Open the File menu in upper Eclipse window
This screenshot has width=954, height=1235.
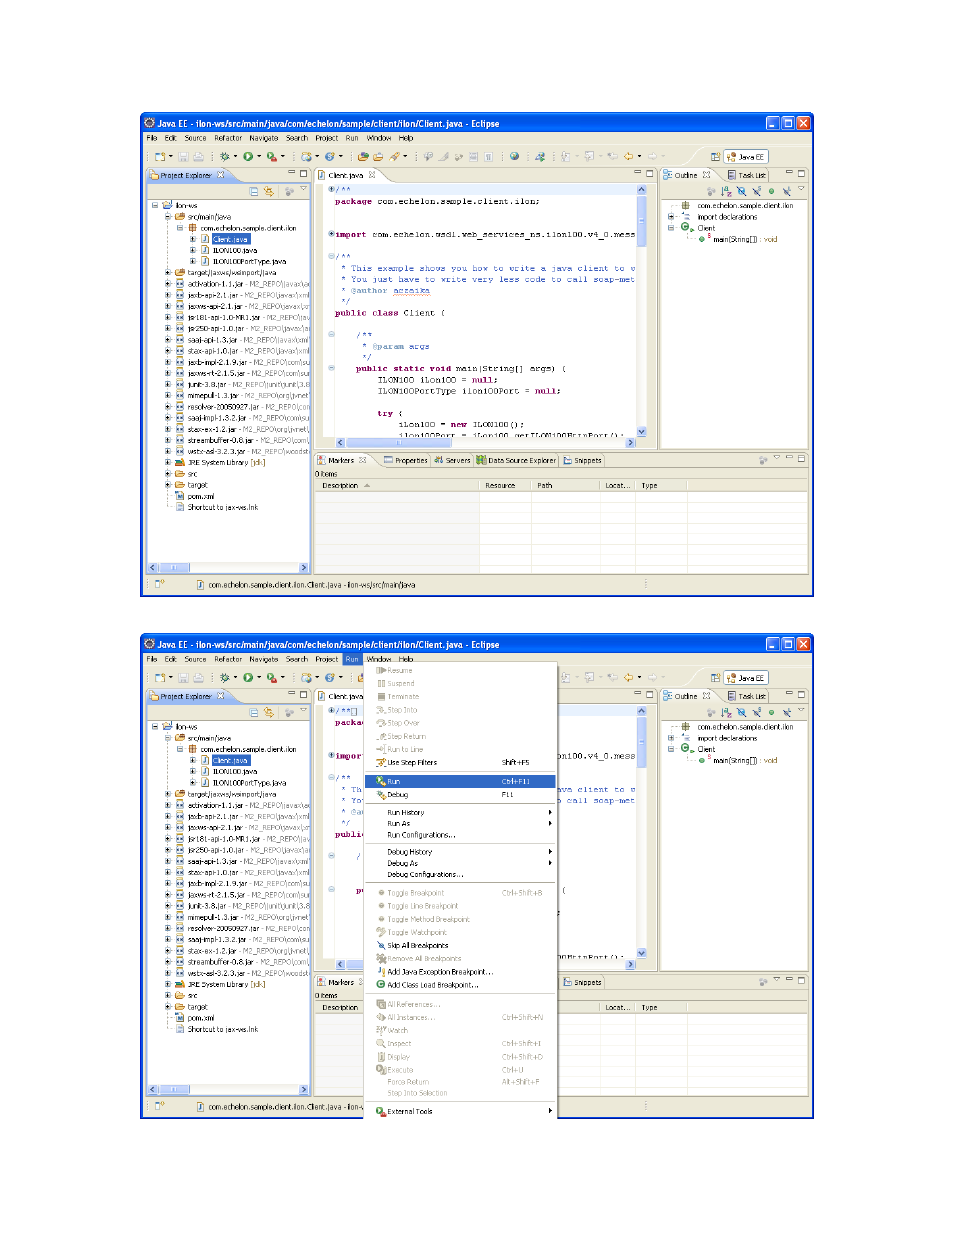pyautogui.click(x=152, y=138)
